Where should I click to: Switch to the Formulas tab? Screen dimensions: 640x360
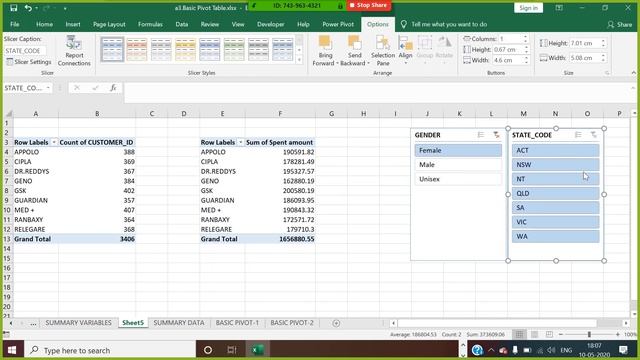[150, 24]
